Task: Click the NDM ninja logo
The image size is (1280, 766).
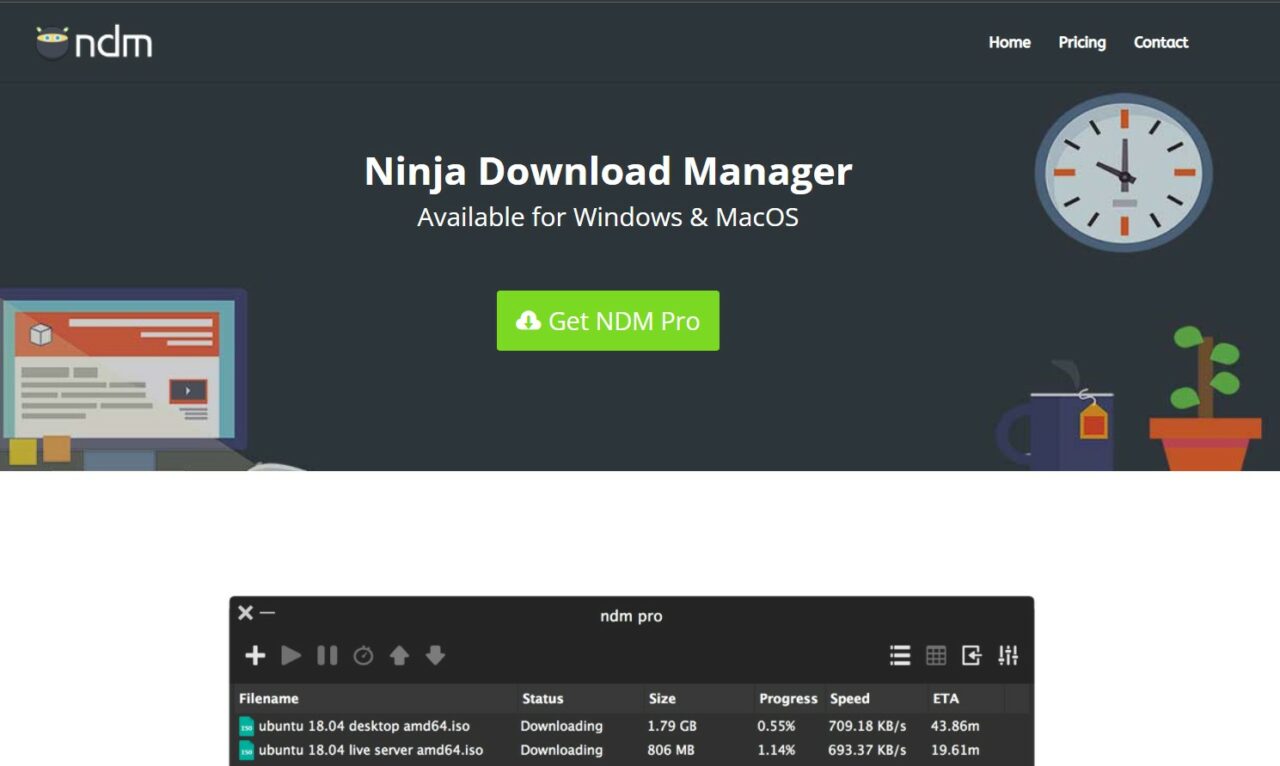Action: coord(94,43)
